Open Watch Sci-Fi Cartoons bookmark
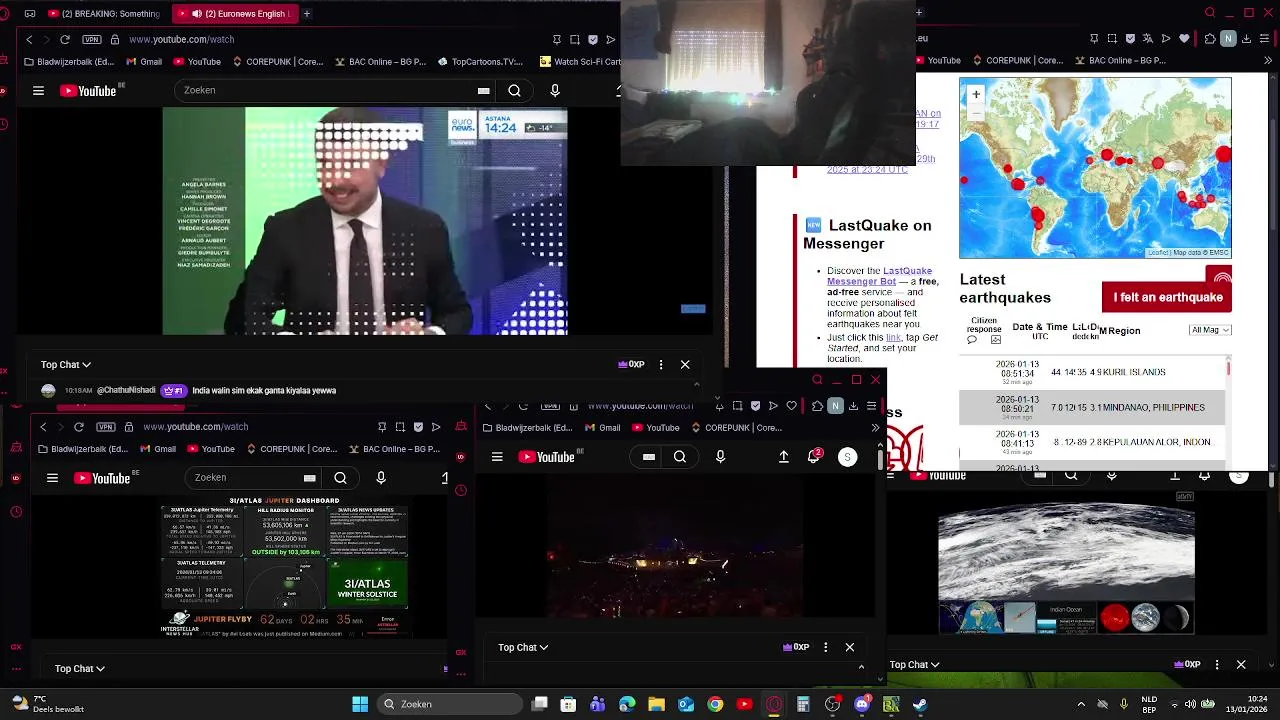Image resolution: width=1280 pixels, height=720 pixels. pyautogui.click(x=580, y=61)
